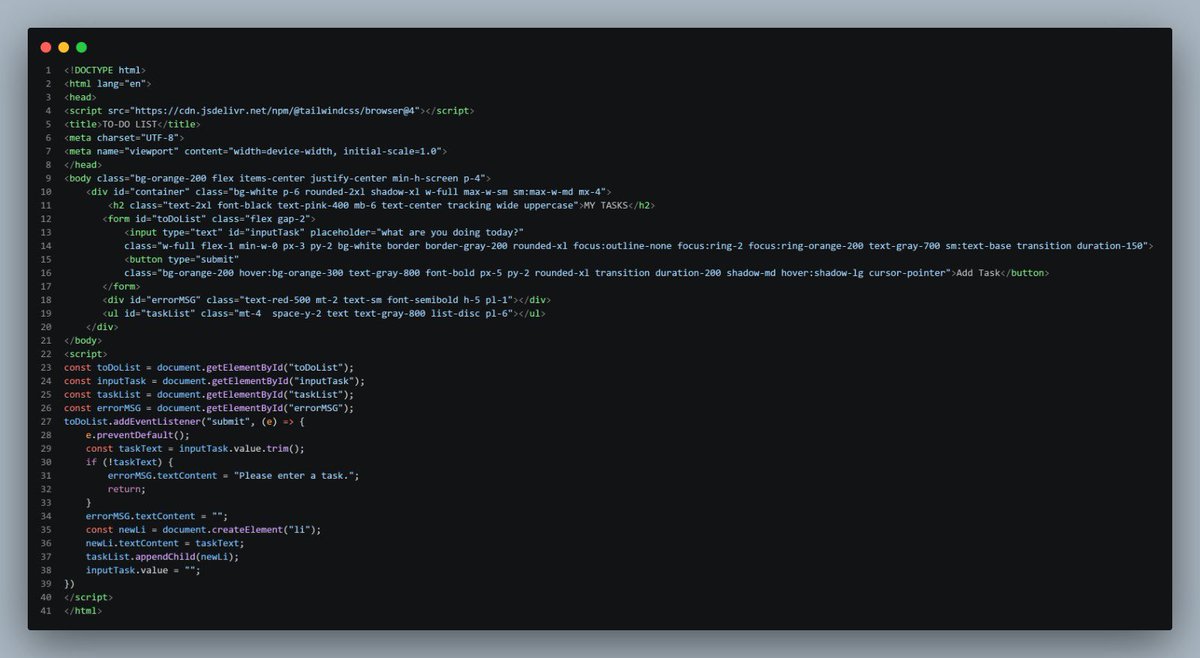Click the newLi.textContent = taskText line
The height and width of the screenshot is (658, 1200).
(x=165, y=543)
